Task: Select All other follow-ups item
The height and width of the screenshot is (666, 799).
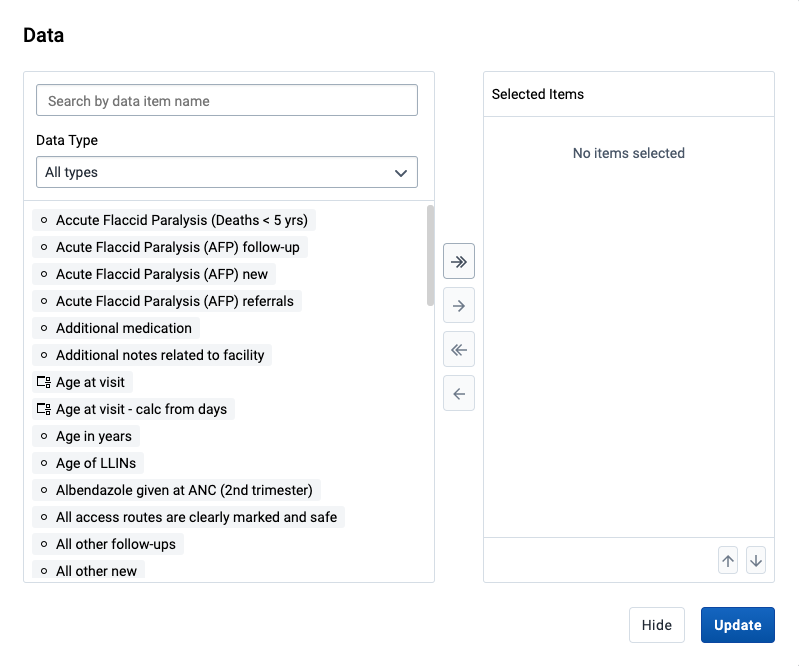Action: click(x=108, y=544)
